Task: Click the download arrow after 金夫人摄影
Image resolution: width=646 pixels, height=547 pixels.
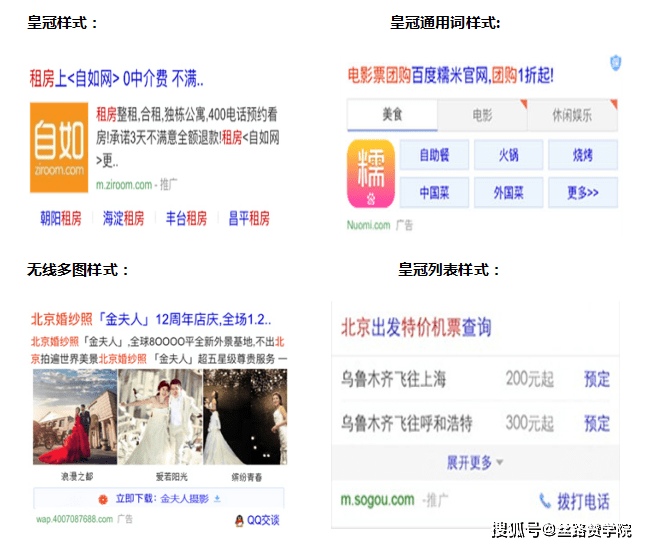Action: tap(217, 499)
